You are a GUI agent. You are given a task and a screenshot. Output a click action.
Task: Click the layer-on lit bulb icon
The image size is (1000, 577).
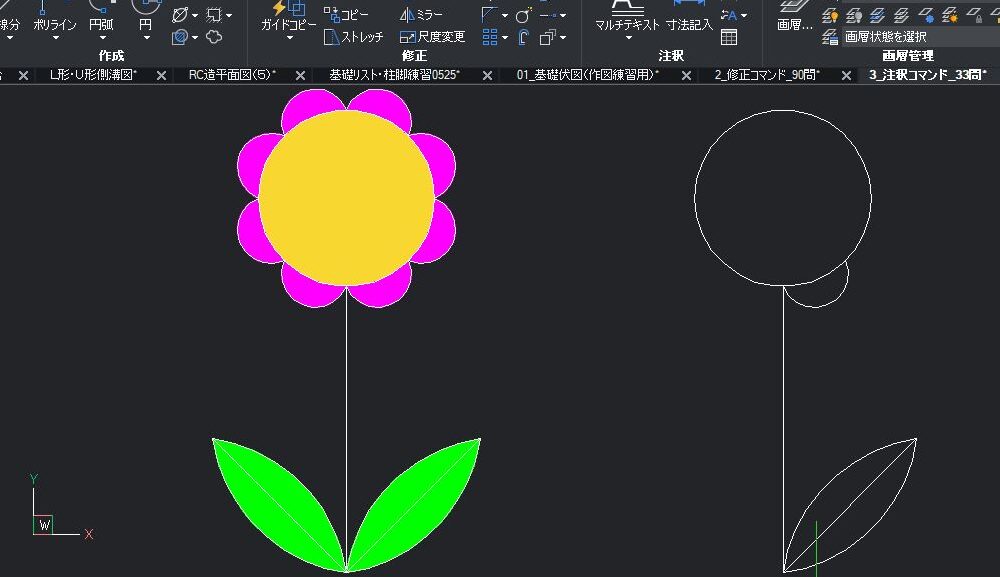(x=830, y=15)
